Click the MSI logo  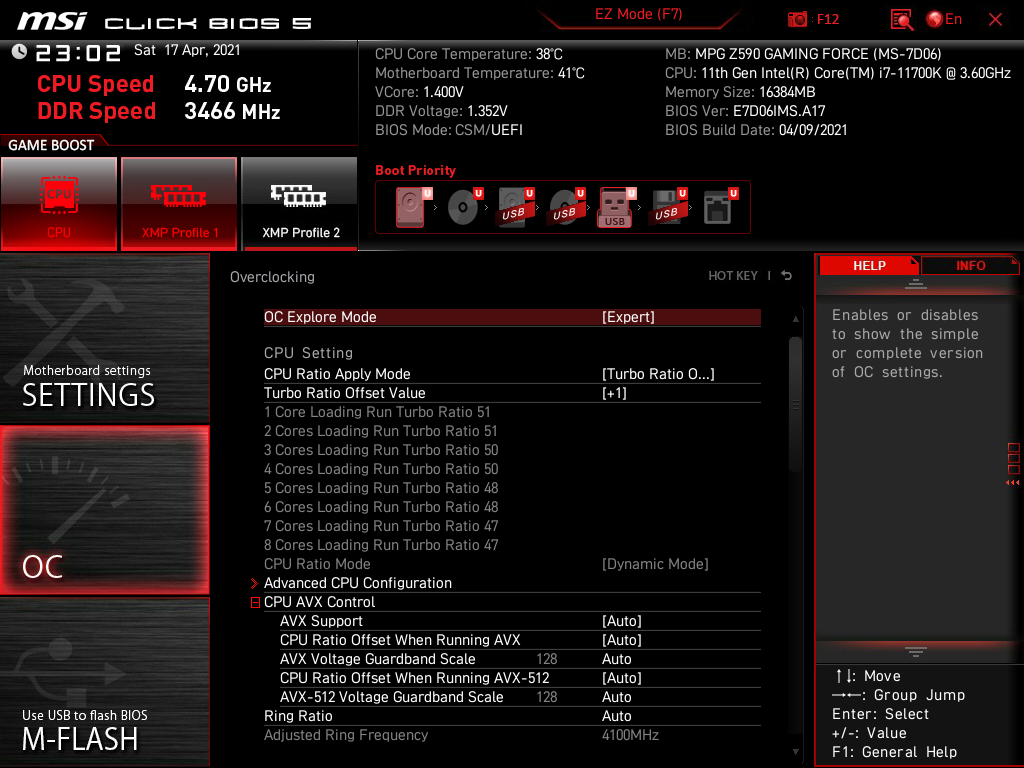pyautogui.click(x=52, y=22)
